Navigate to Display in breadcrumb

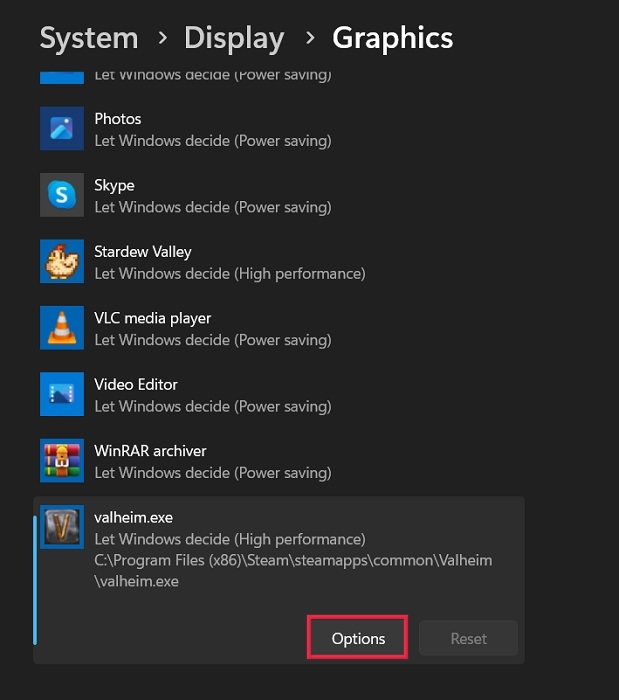pyautogui.click(x=234, y=38)
